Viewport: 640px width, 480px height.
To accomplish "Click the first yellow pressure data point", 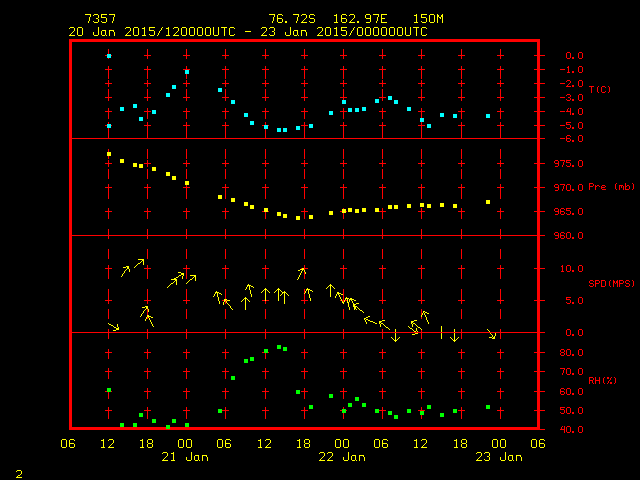I will pyautogui.click(x=109, y=154).
